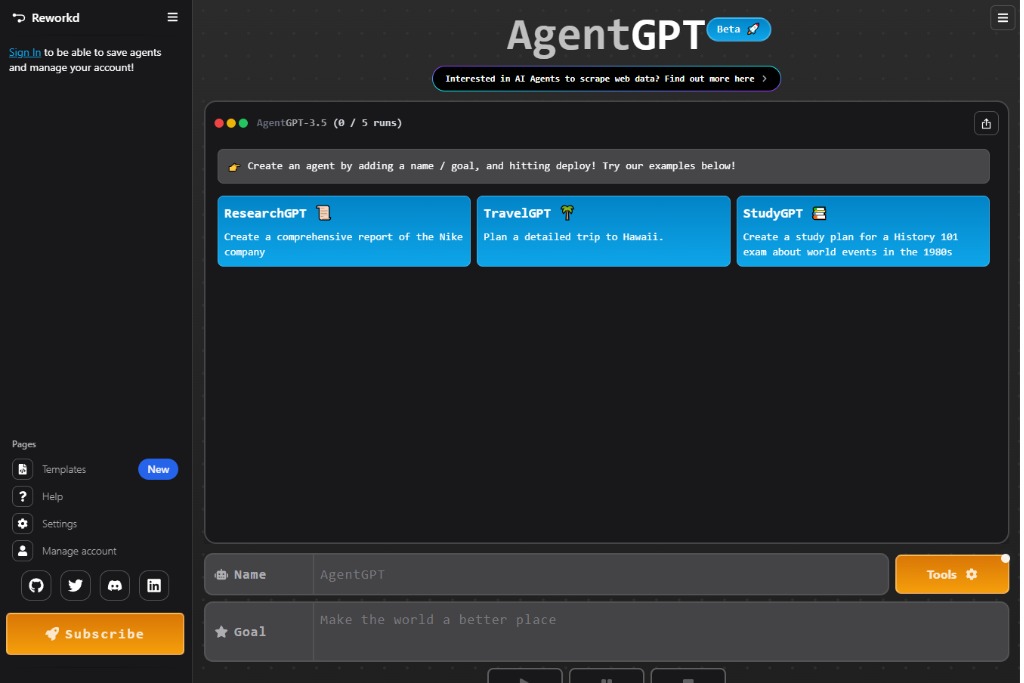Viewport: 1024px width, 683px height.
Task: Open the Reworkd sidebar hamburger menu
Action: point(171,17)
